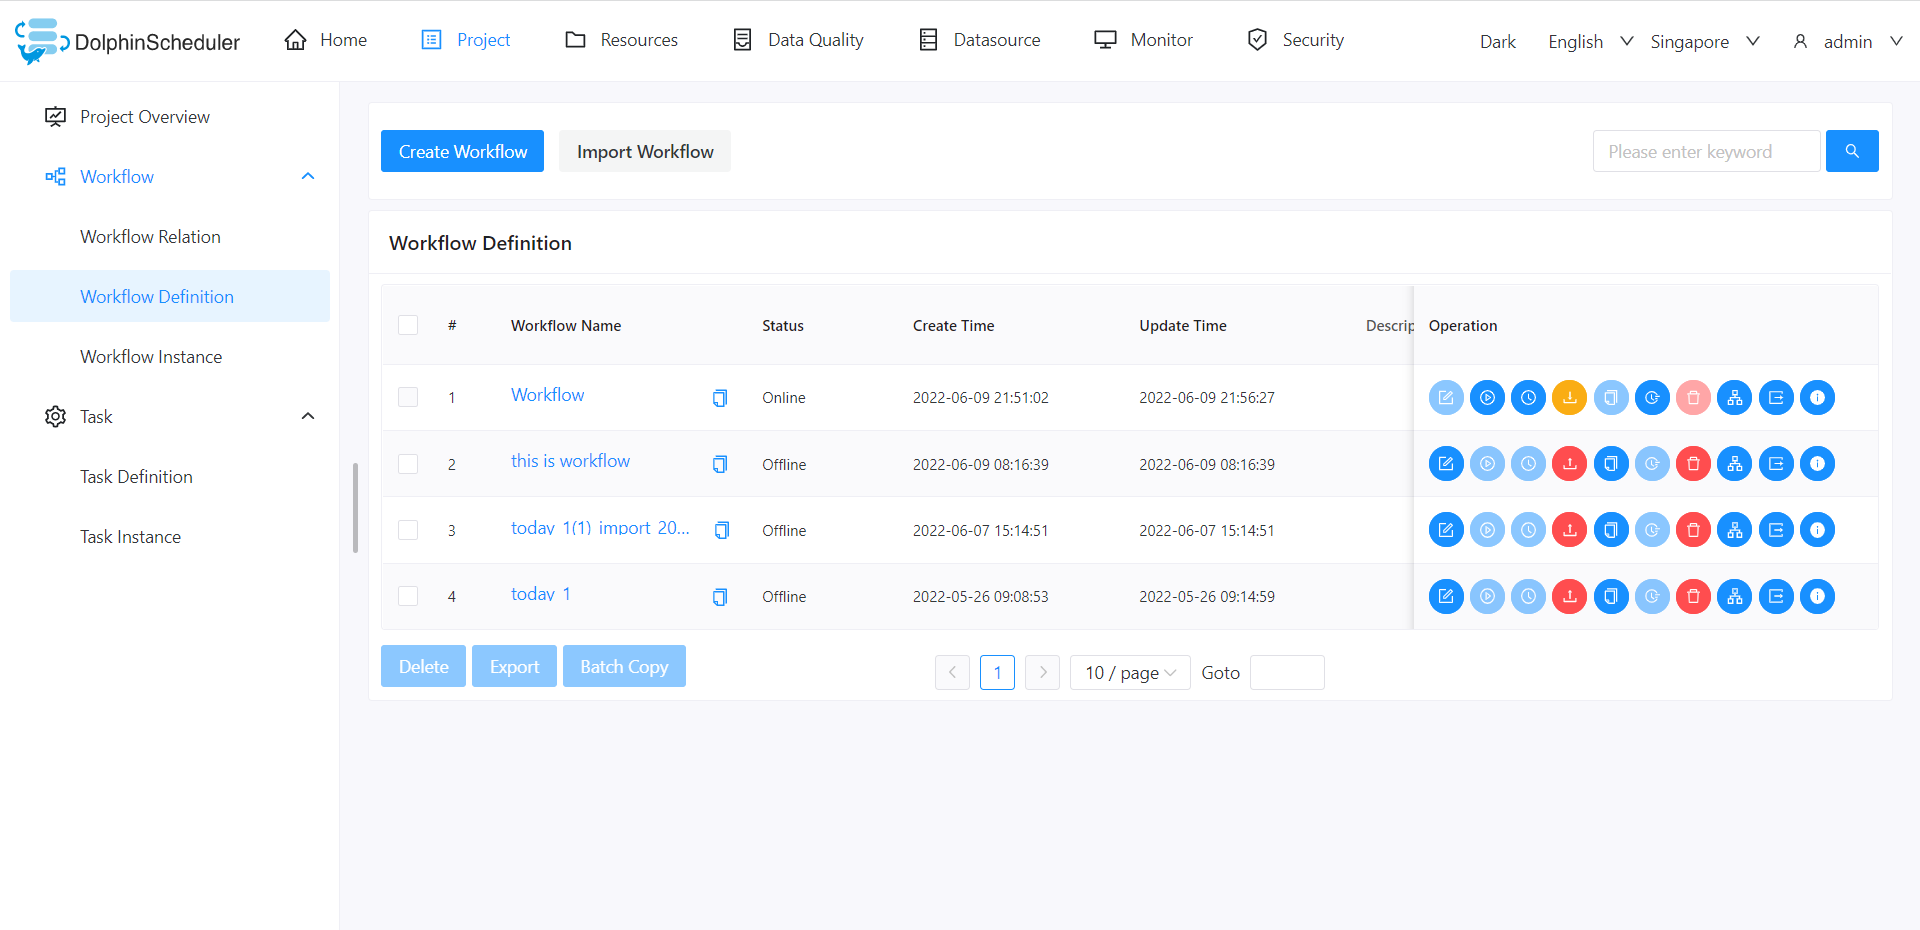This screenshot has height=930, width=1920.
Task: Open Workflow Instance in the sidebar
Action: click(151, 357)
